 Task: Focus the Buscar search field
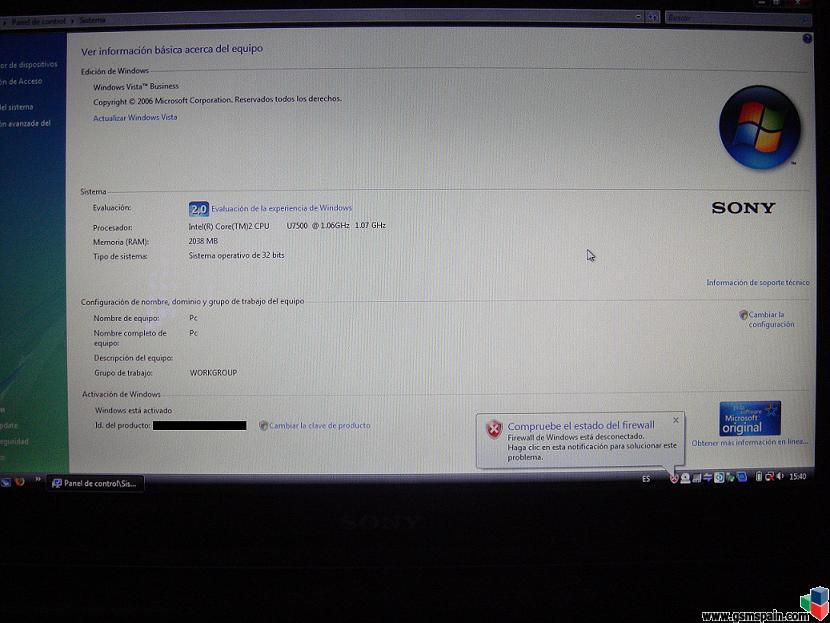coord(737,18)
